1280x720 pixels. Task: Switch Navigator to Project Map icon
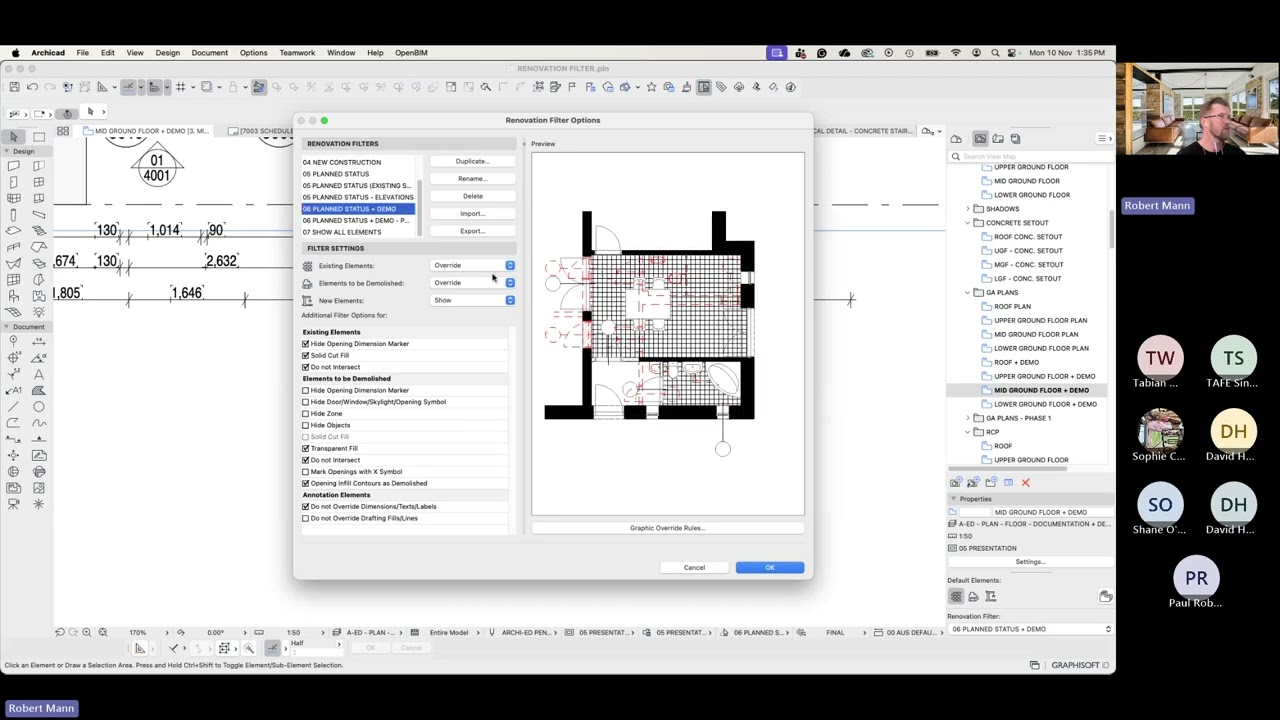[956, 139]
